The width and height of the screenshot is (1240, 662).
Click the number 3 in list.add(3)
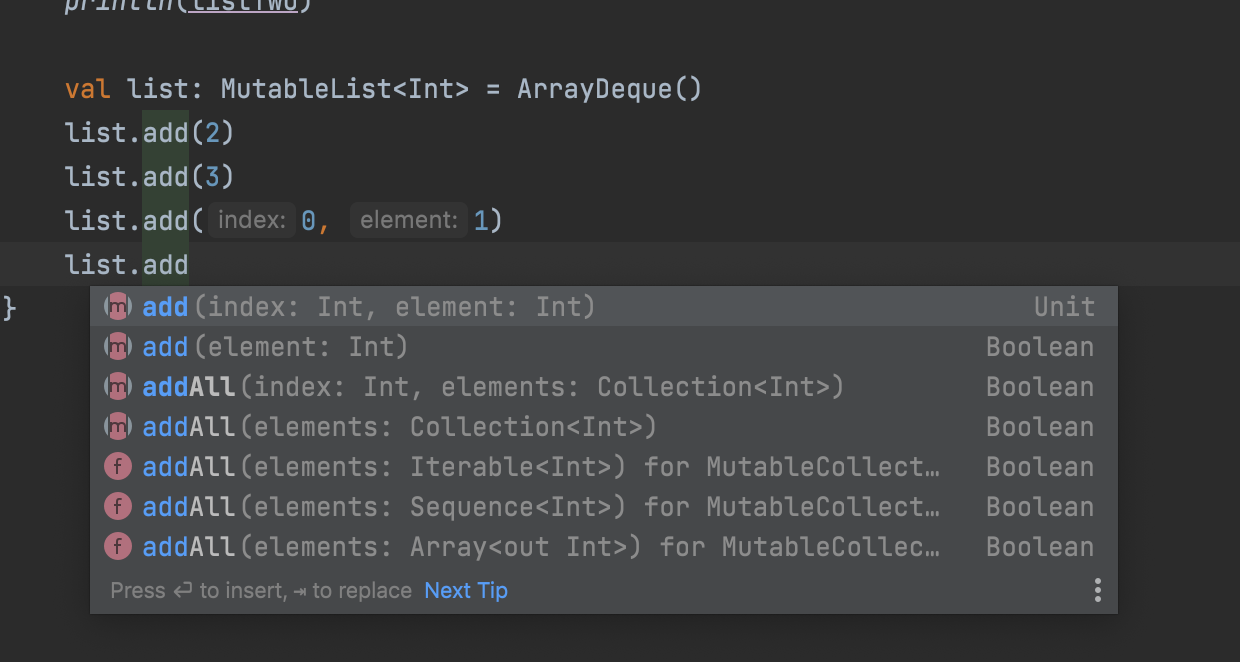point(212,177)
